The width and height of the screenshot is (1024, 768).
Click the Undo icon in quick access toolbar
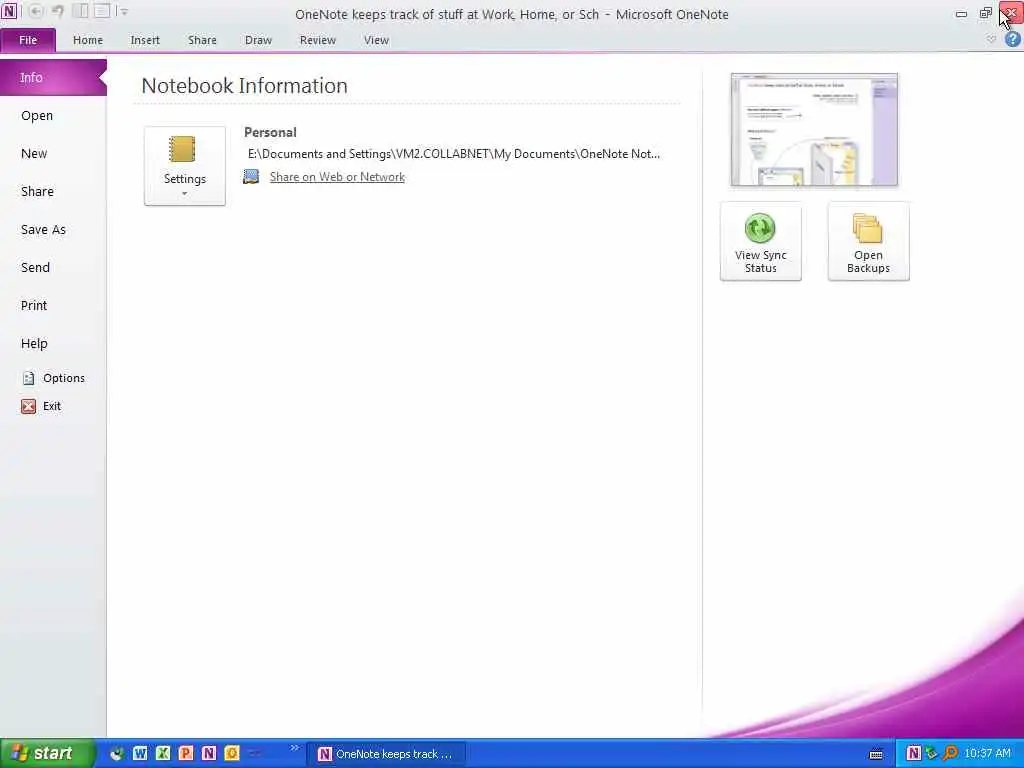coord(57,11)
